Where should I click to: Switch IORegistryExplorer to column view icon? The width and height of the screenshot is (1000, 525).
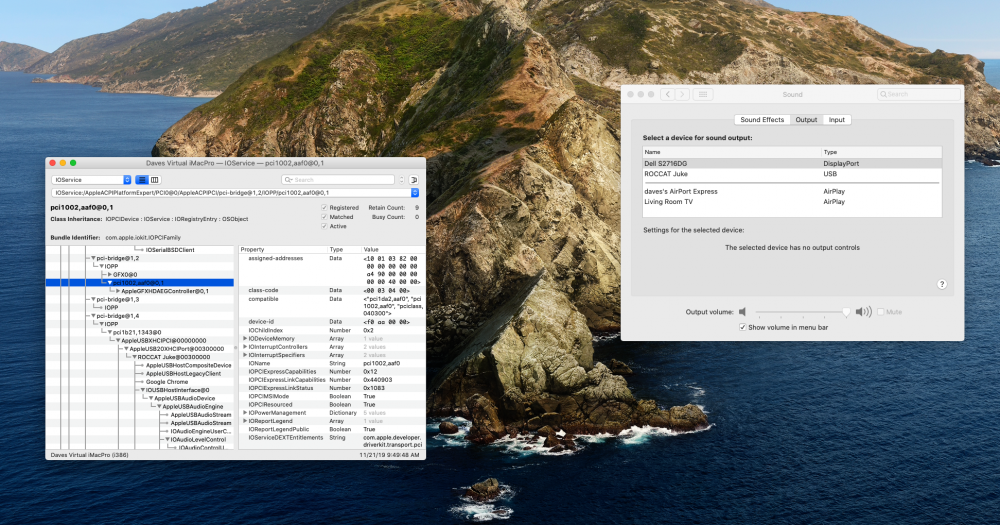(154, 180)
